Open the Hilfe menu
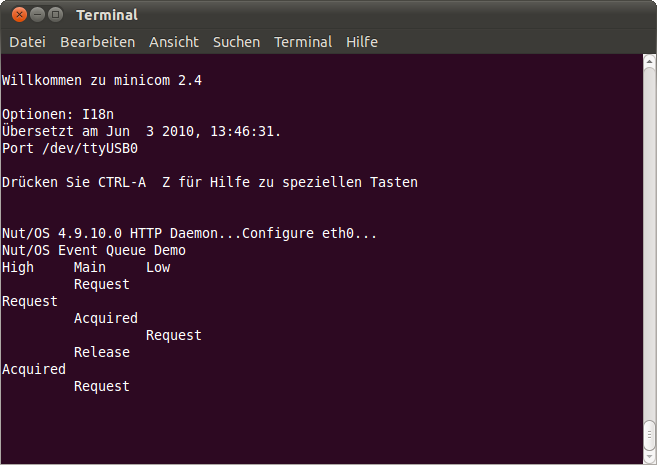This screenshot has height=465, width=657. (362, 42)
